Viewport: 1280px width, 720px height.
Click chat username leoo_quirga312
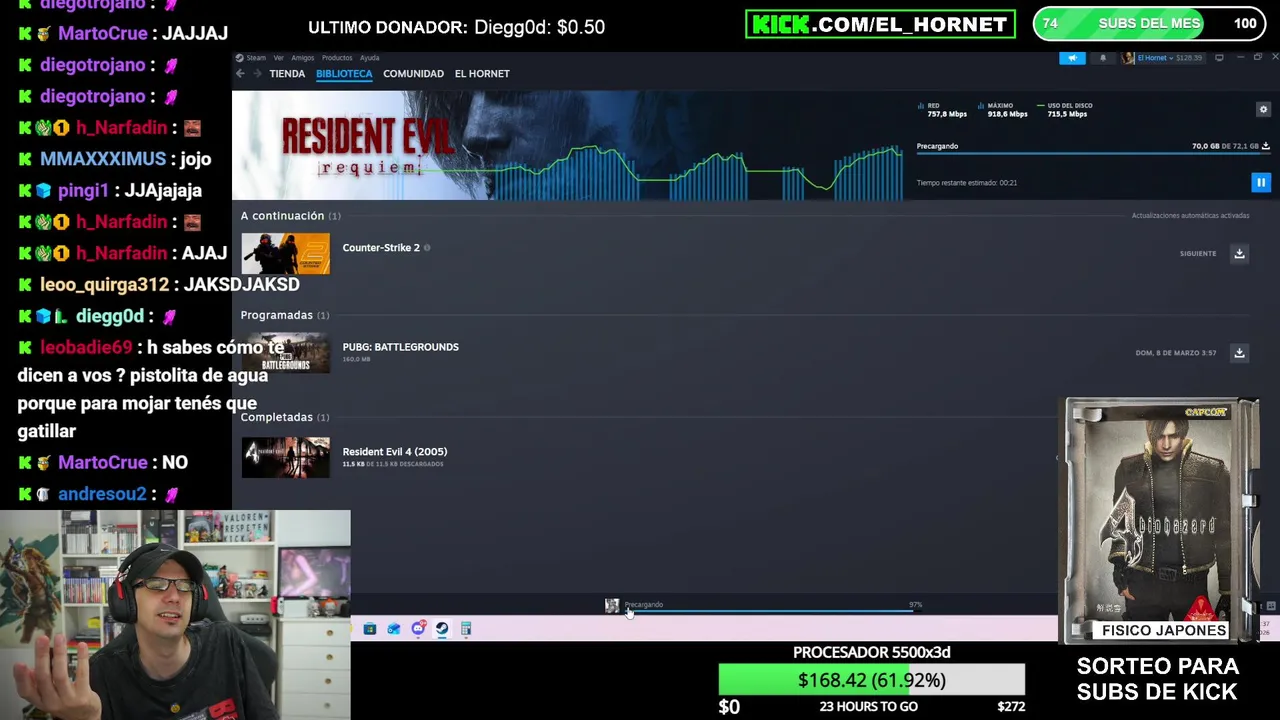click(x=105, y=284)
